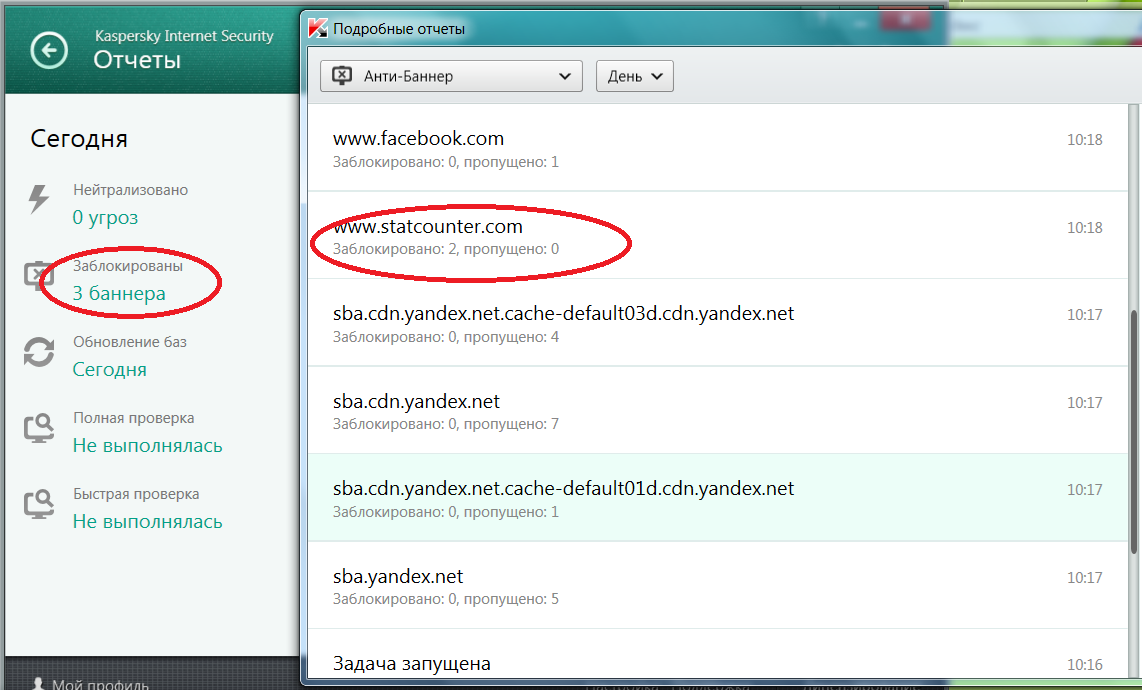Click the profile person icon at bottom left
The image size is (1142, 690).
tap(39, 683)
